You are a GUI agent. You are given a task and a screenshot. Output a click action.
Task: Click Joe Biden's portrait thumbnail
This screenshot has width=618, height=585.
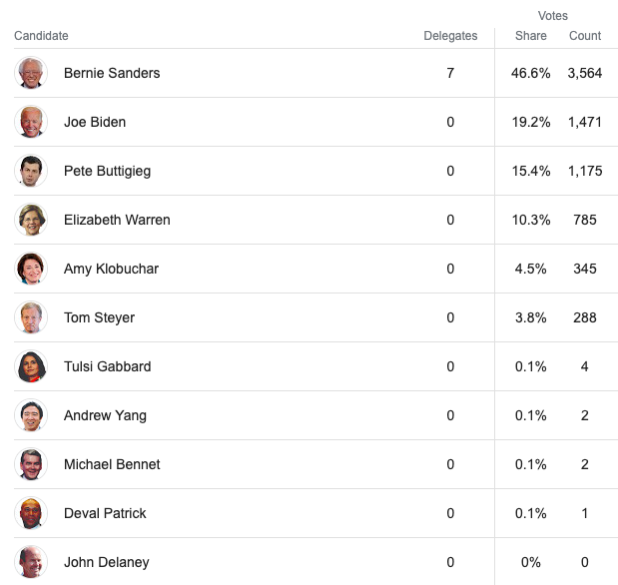tap(31, 122)
